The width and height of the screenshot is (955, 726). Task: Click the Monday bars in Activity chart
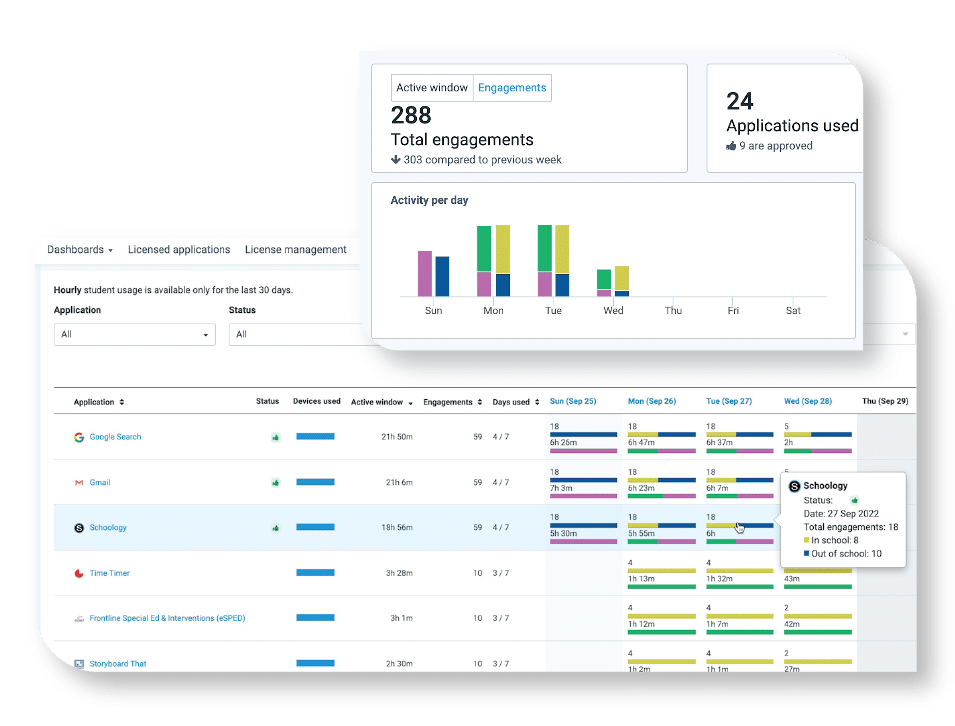click(493, 261)
